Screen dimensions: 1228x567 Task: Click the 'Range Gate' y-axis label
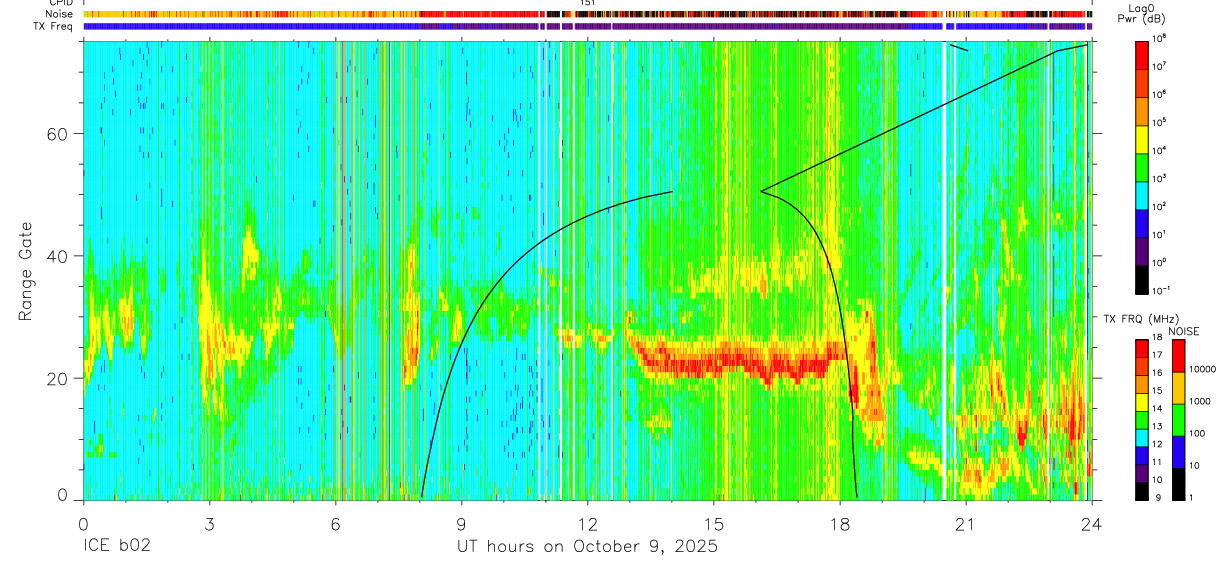tap(26, 270)
